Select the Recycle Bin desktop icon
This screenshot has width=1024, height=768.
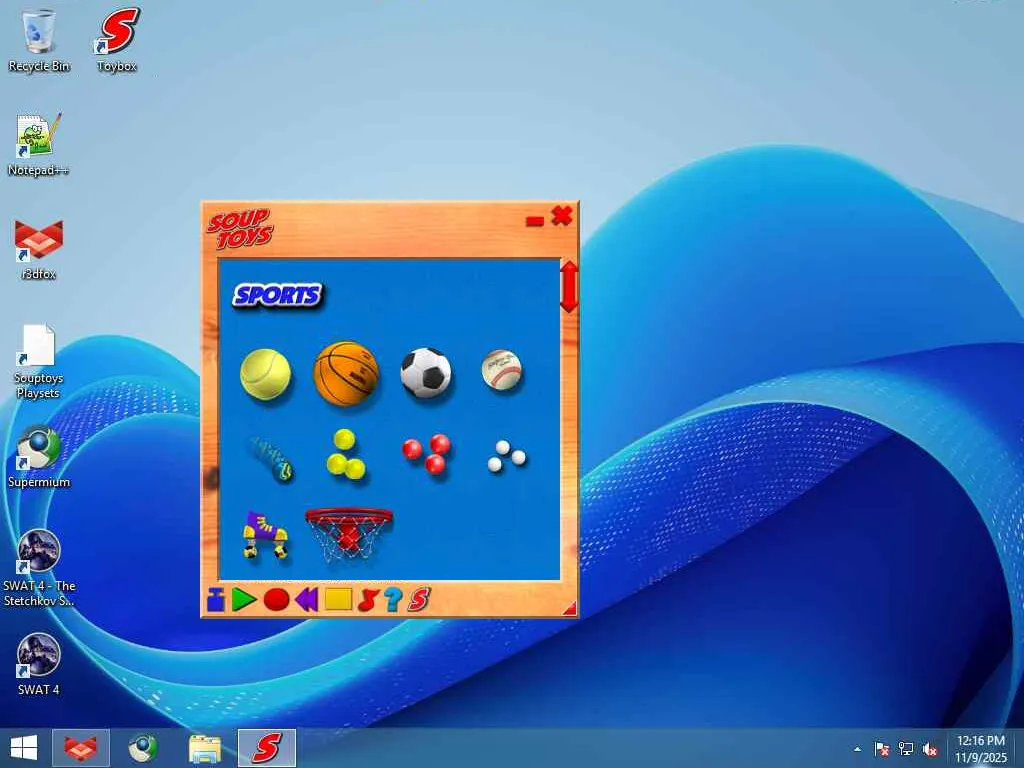(x=39, y=40)
